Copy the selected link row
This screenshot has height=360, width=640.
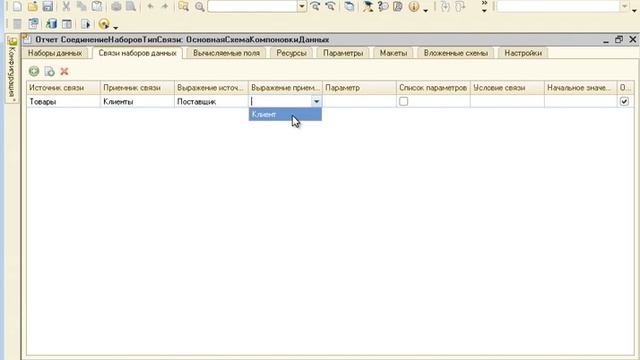pos(49,71)
